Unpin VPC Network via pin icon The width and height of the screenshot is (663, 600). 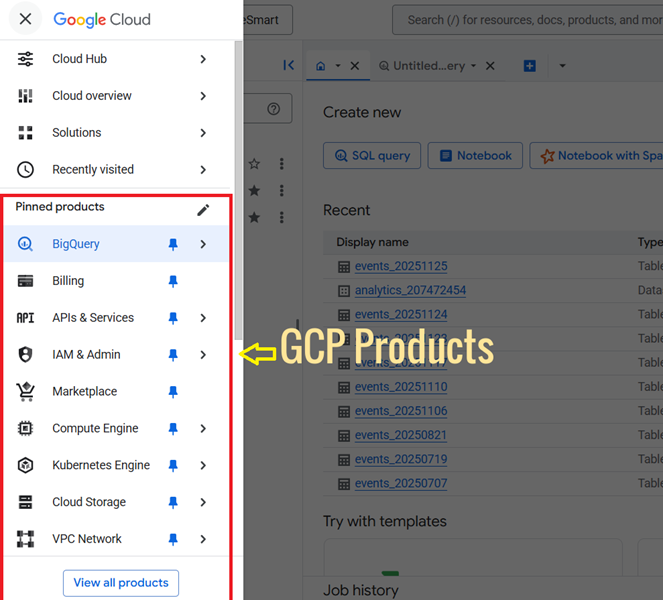[x=173, y=539]
